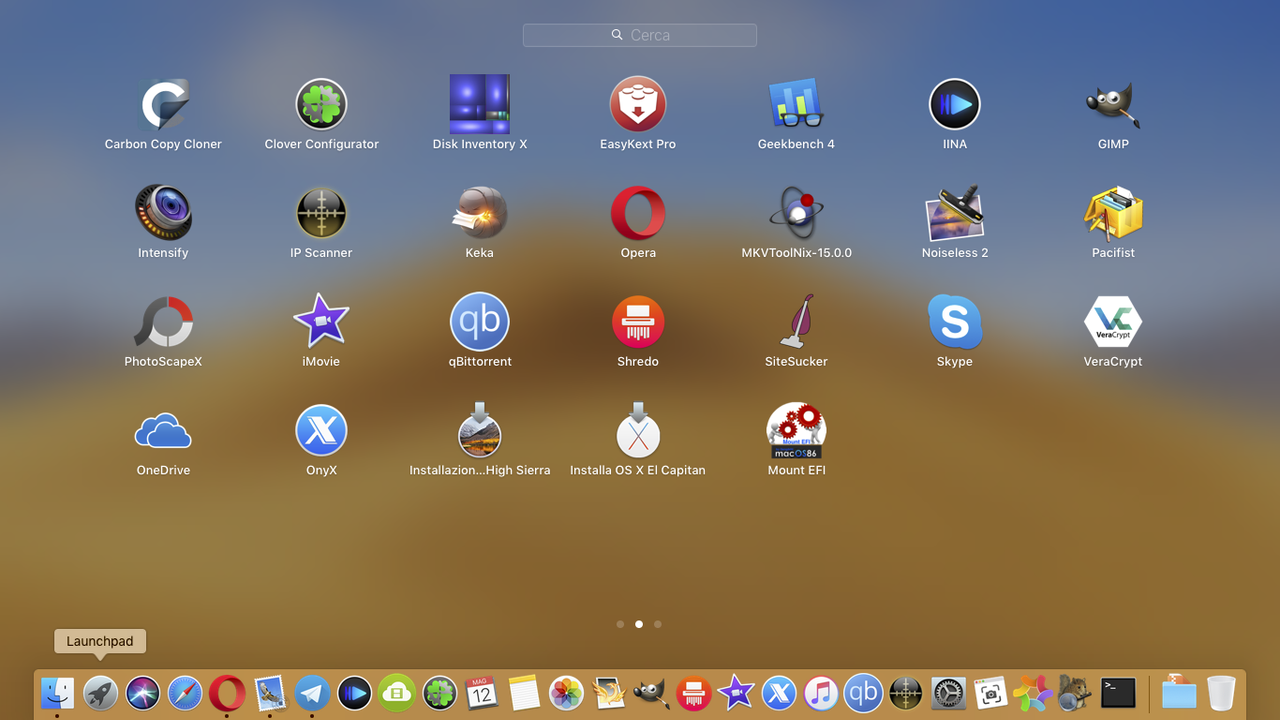Open Opera from the Launchpad grid
This screenshot has height=720, width=1280.
pyautogui.click(x=638, y=213)
